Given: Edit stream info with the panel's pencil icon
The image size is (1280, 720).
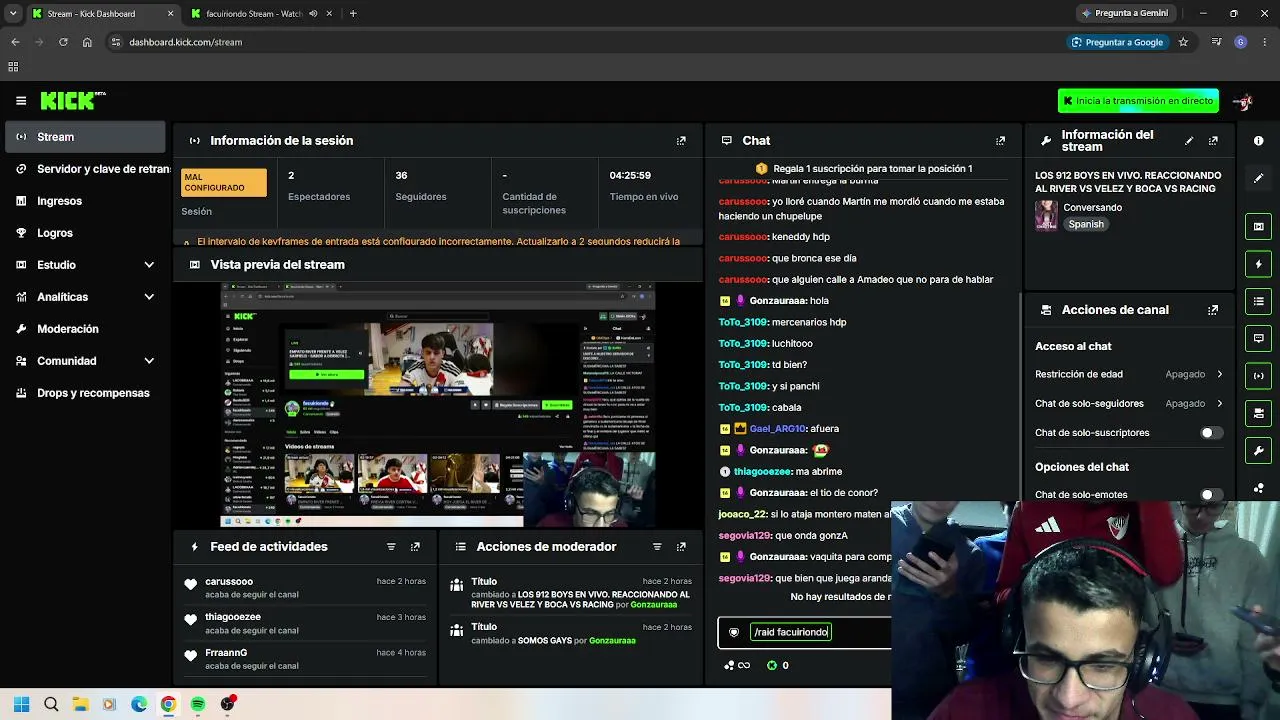Looking at the screenshot, I should [x=1189, y=141].
